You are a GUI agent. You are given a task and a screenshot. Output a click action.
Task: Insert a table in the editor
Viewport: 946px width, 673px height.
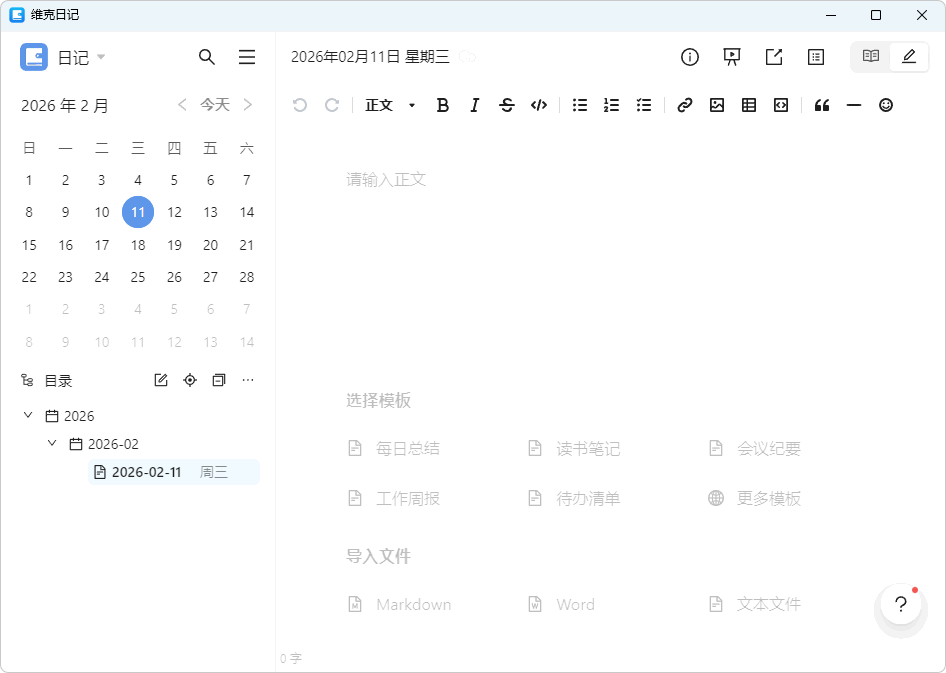coord(749,105)
